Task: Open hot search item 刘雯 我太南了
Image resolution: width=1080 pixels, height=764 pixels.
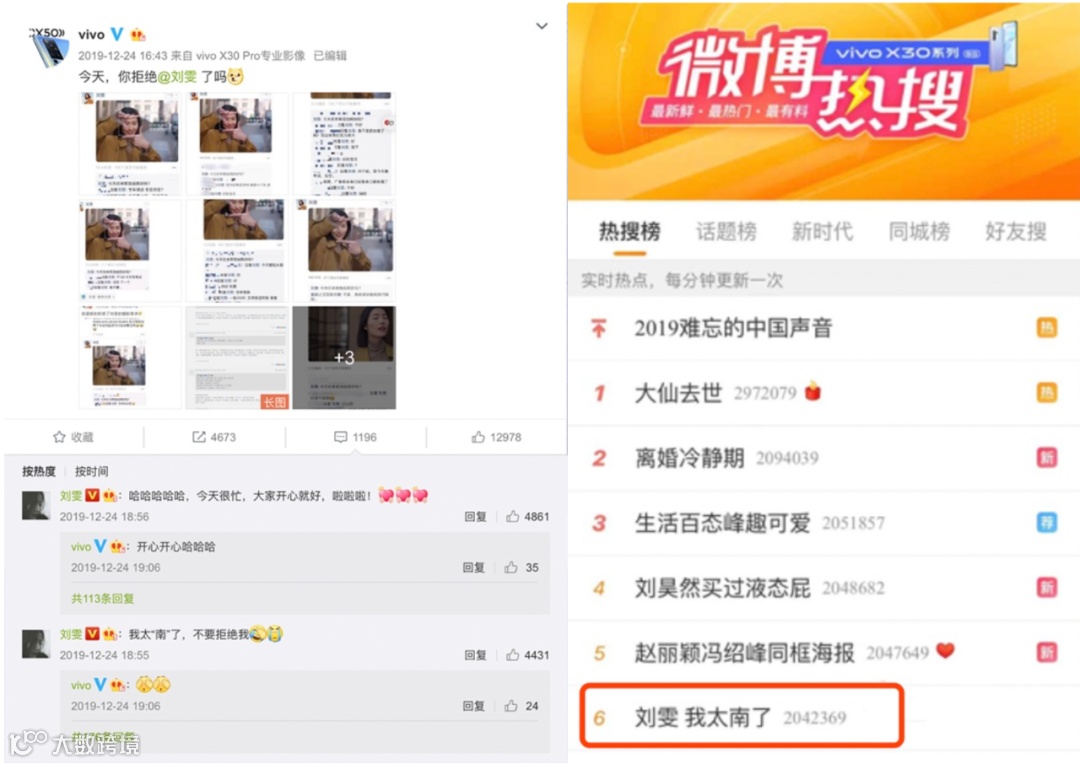Action: (741, 716)
